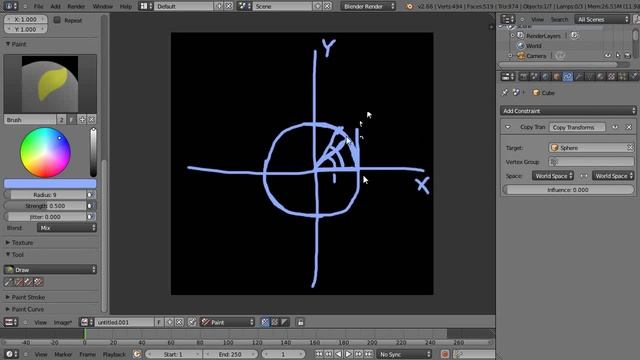Toggle the Repeat checkbox

point(57,20)
